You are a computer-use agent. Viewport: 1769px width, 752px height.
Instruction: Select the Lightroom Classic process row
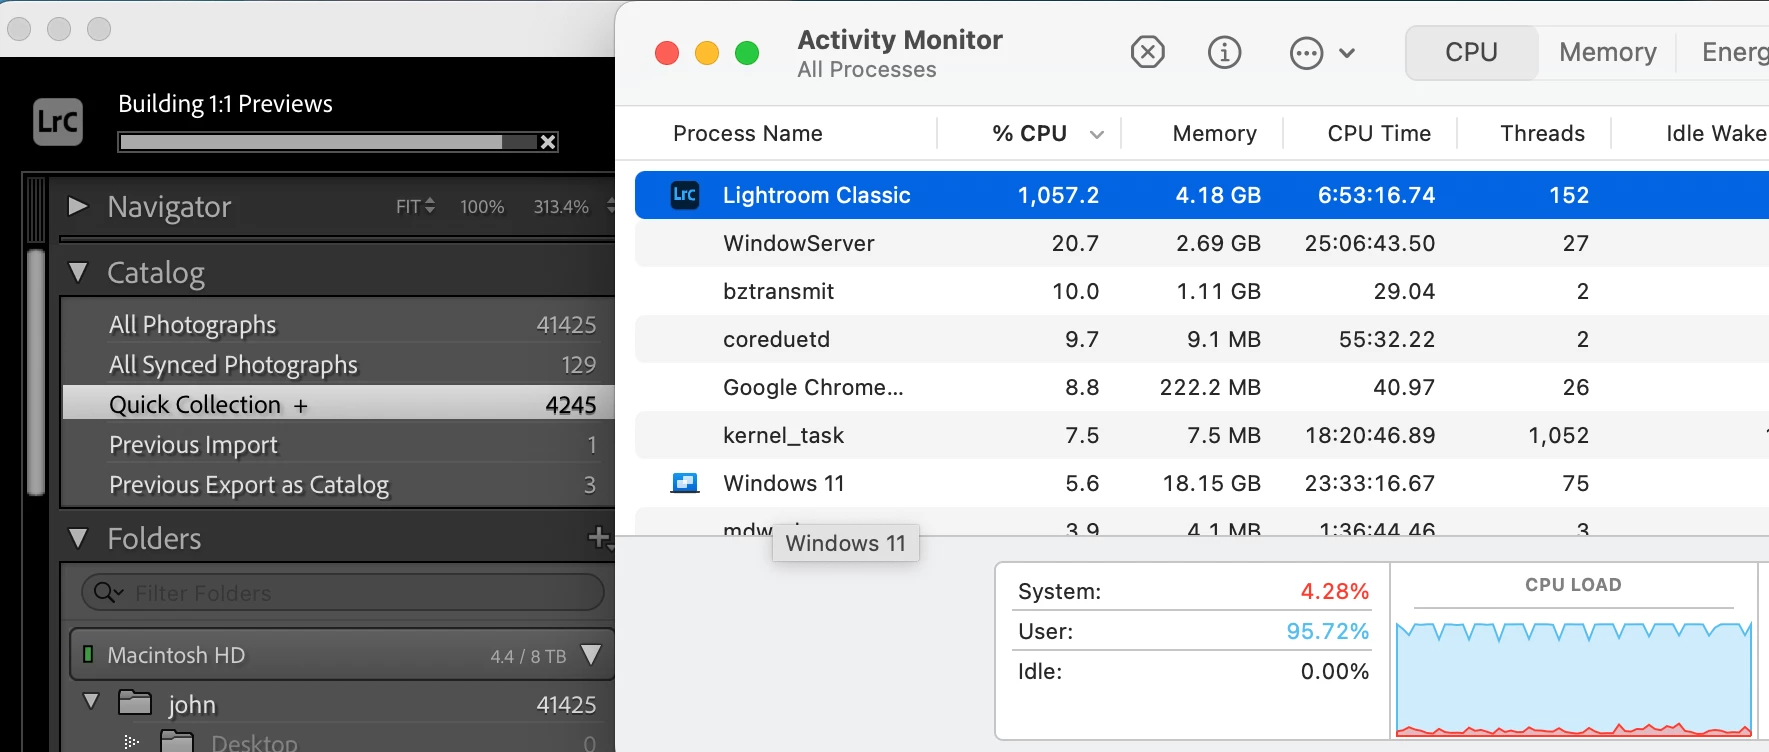(1202, 195)
